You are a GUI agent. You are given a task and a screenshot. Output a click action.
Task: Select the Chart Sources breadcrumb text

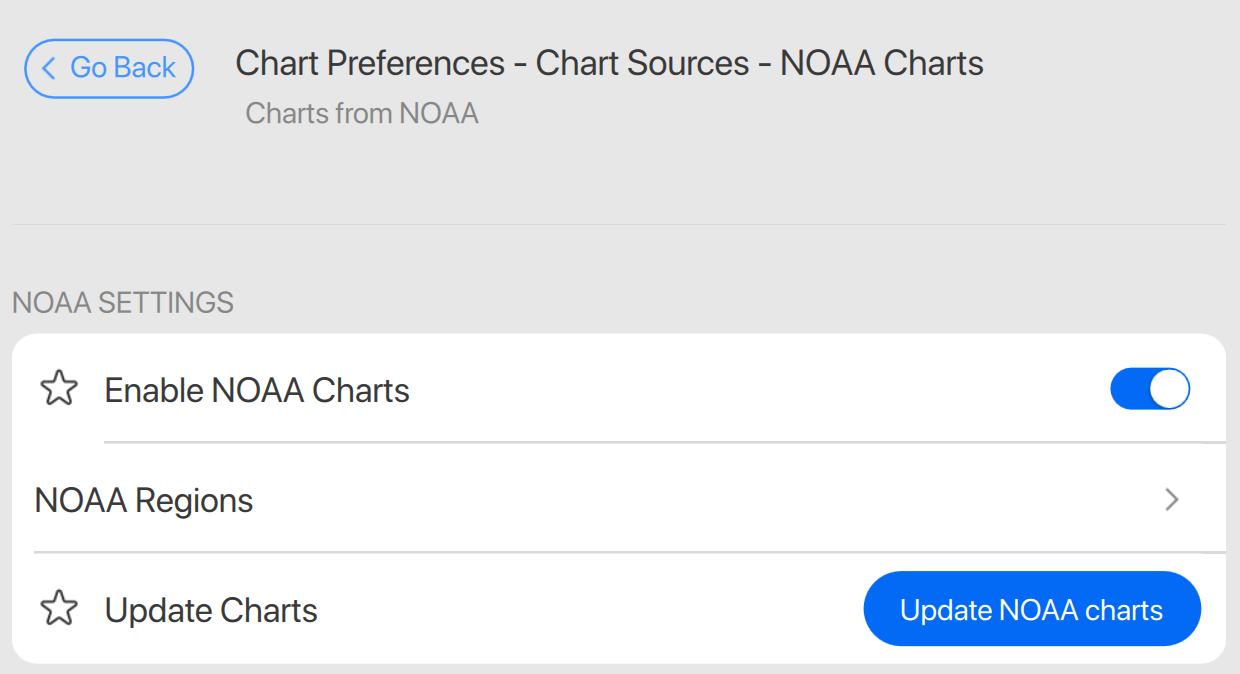tap(642, 64)
